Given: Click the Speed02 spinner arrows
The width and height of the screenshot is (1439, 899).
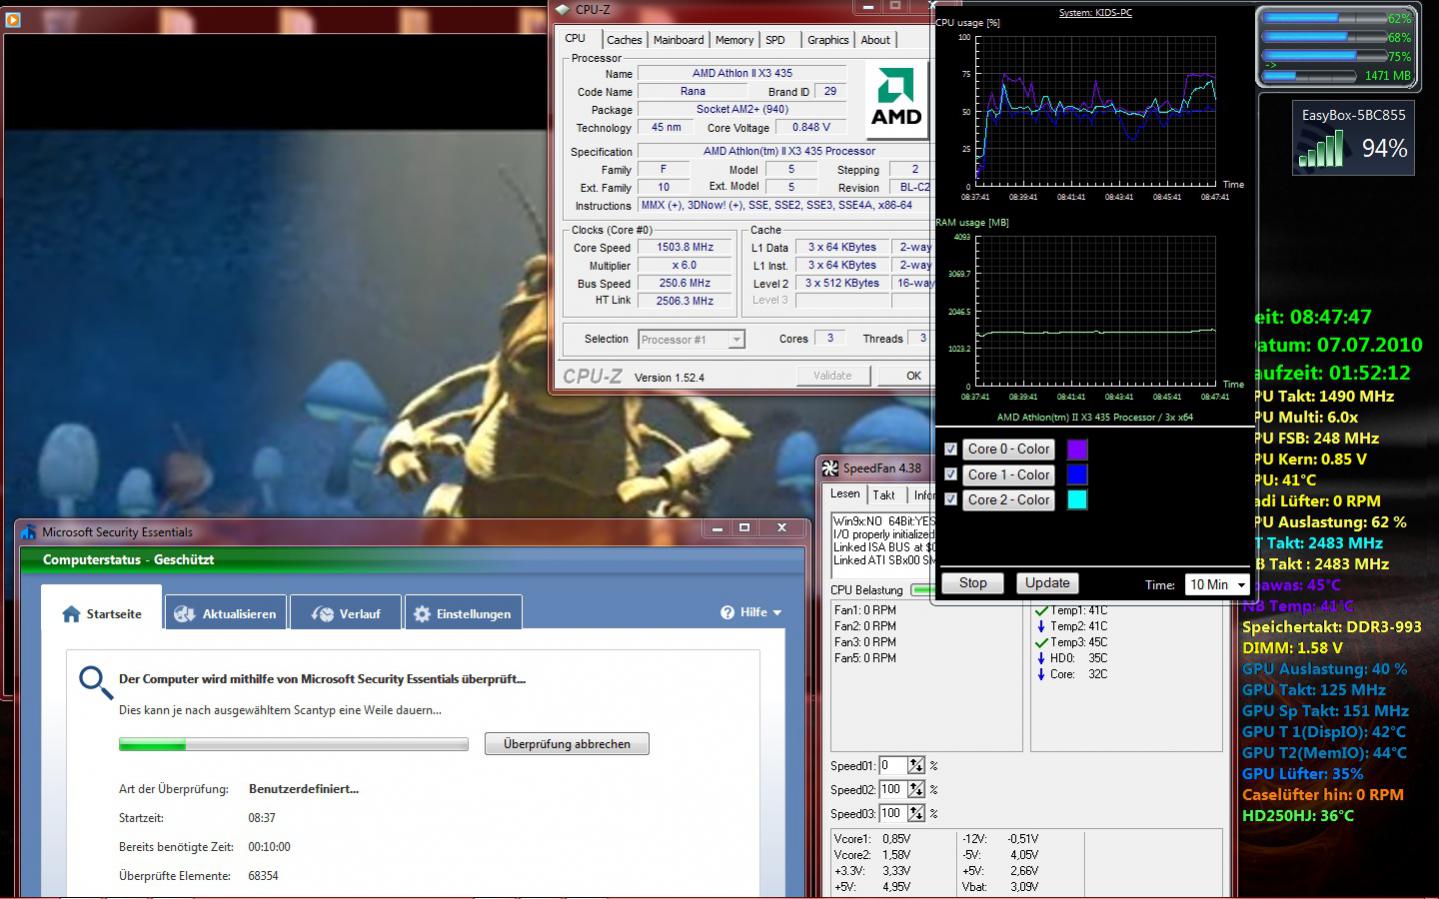Looking at the screenshot, I should coord(916,790).
